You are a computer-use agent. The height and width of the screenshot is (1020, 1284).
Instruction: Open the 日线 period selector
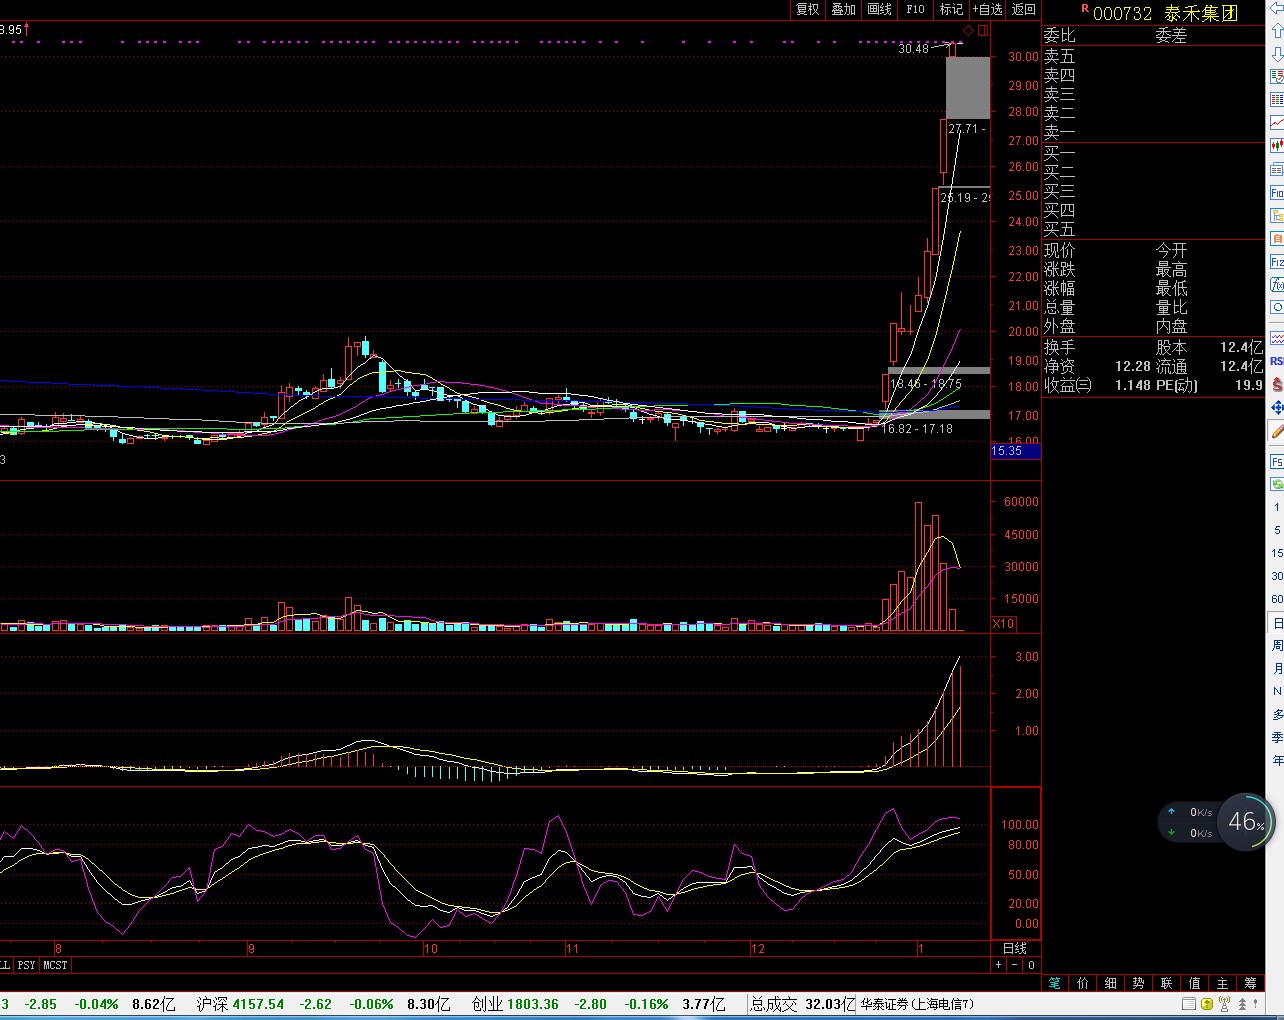pos(1014,948)
